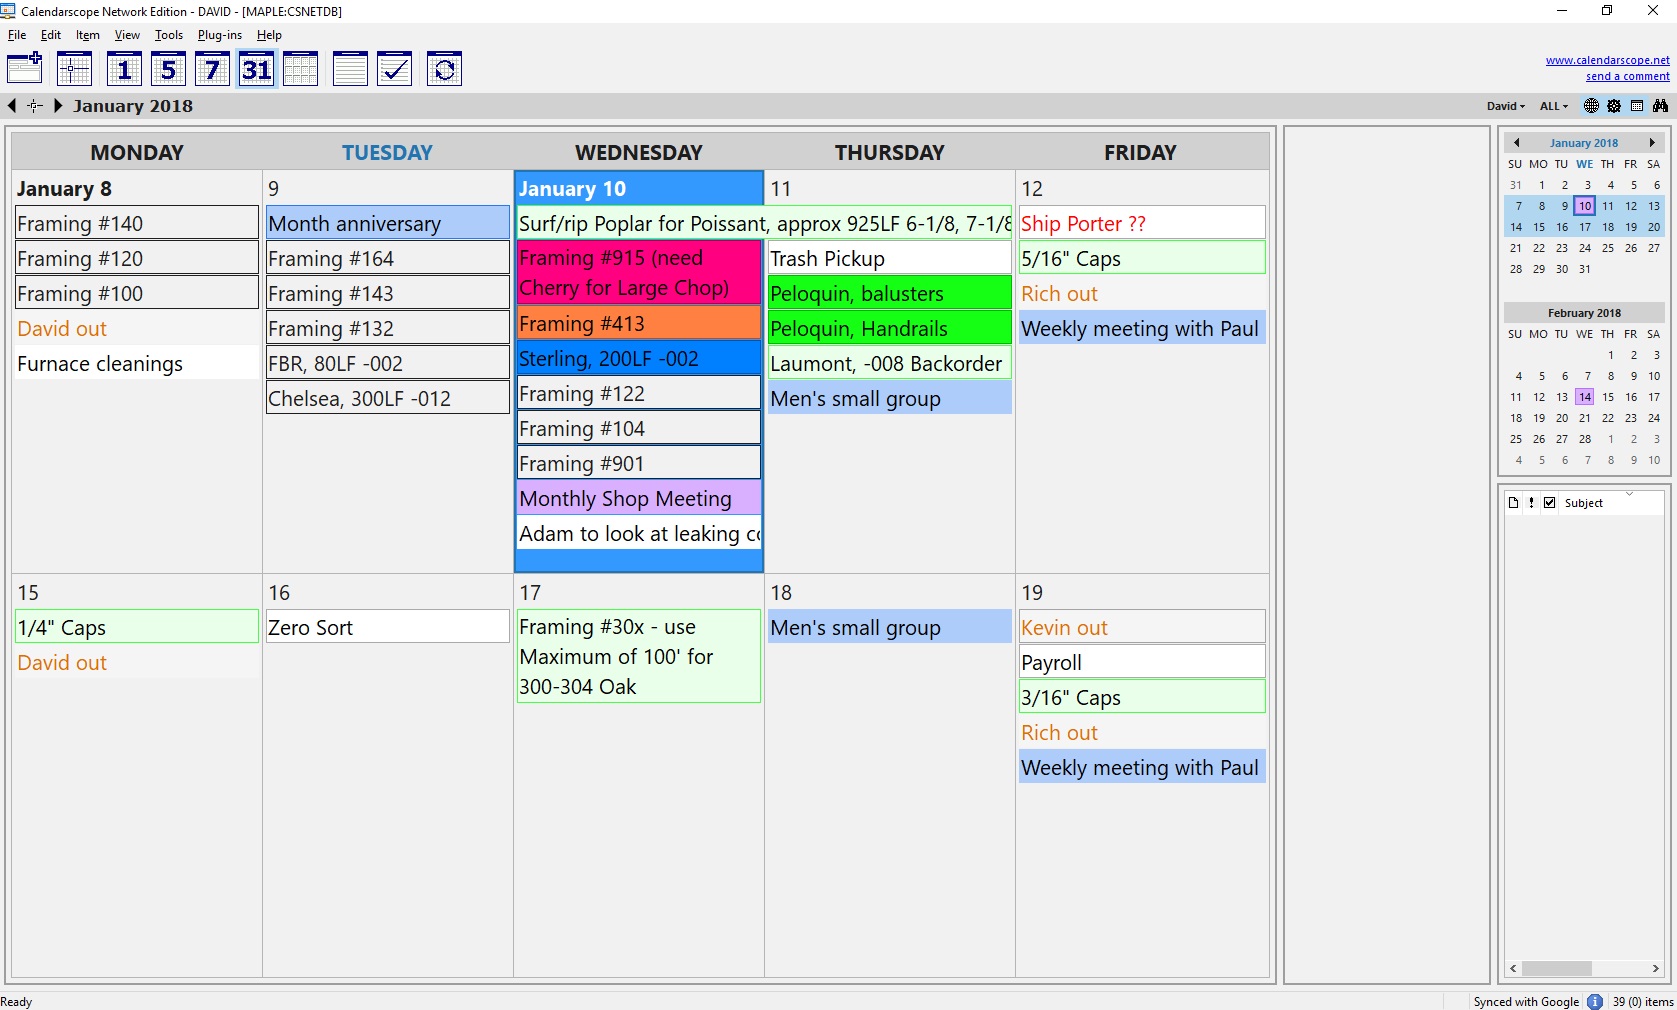Click January 2018 mini calendar title
1677x1010 pixels.
pyautogui.click(x=1584, y=143)
